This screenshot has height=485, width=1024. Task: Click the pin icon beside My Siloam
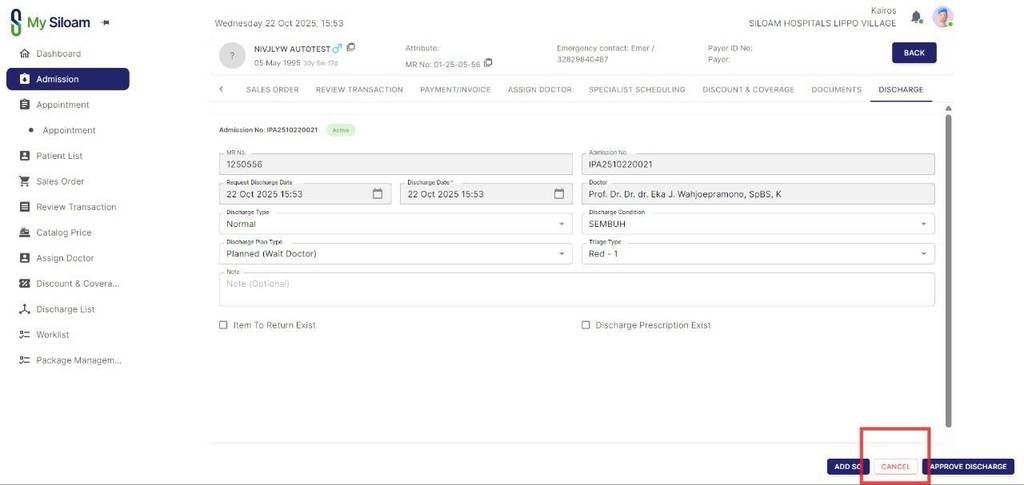(106, 22)
